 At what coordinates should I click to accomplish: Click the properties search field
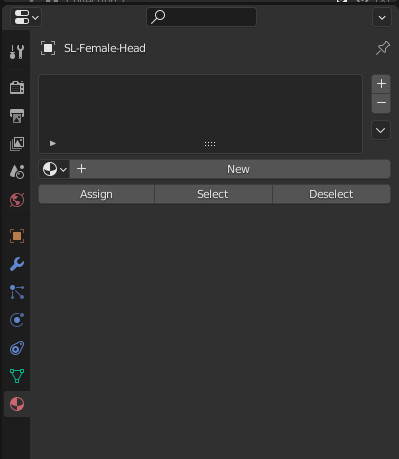[x=201, y=17]
